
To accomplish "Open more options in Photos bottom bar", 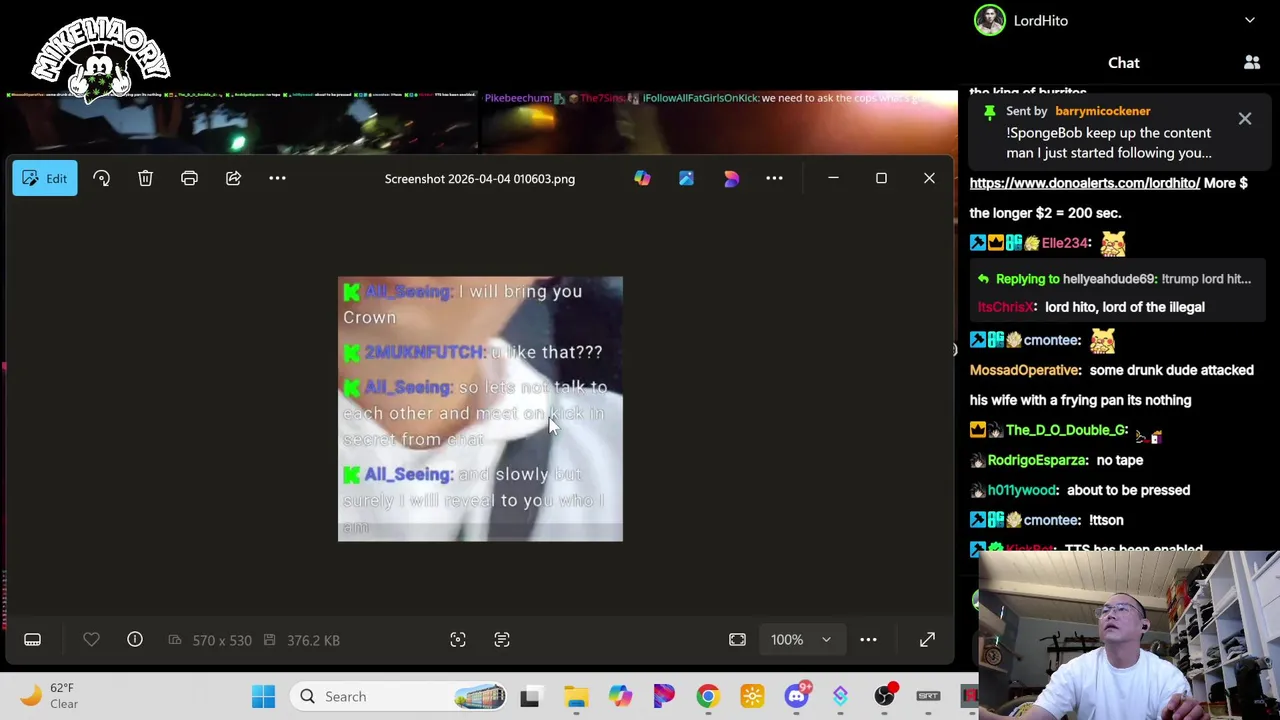I will point(868,640).
